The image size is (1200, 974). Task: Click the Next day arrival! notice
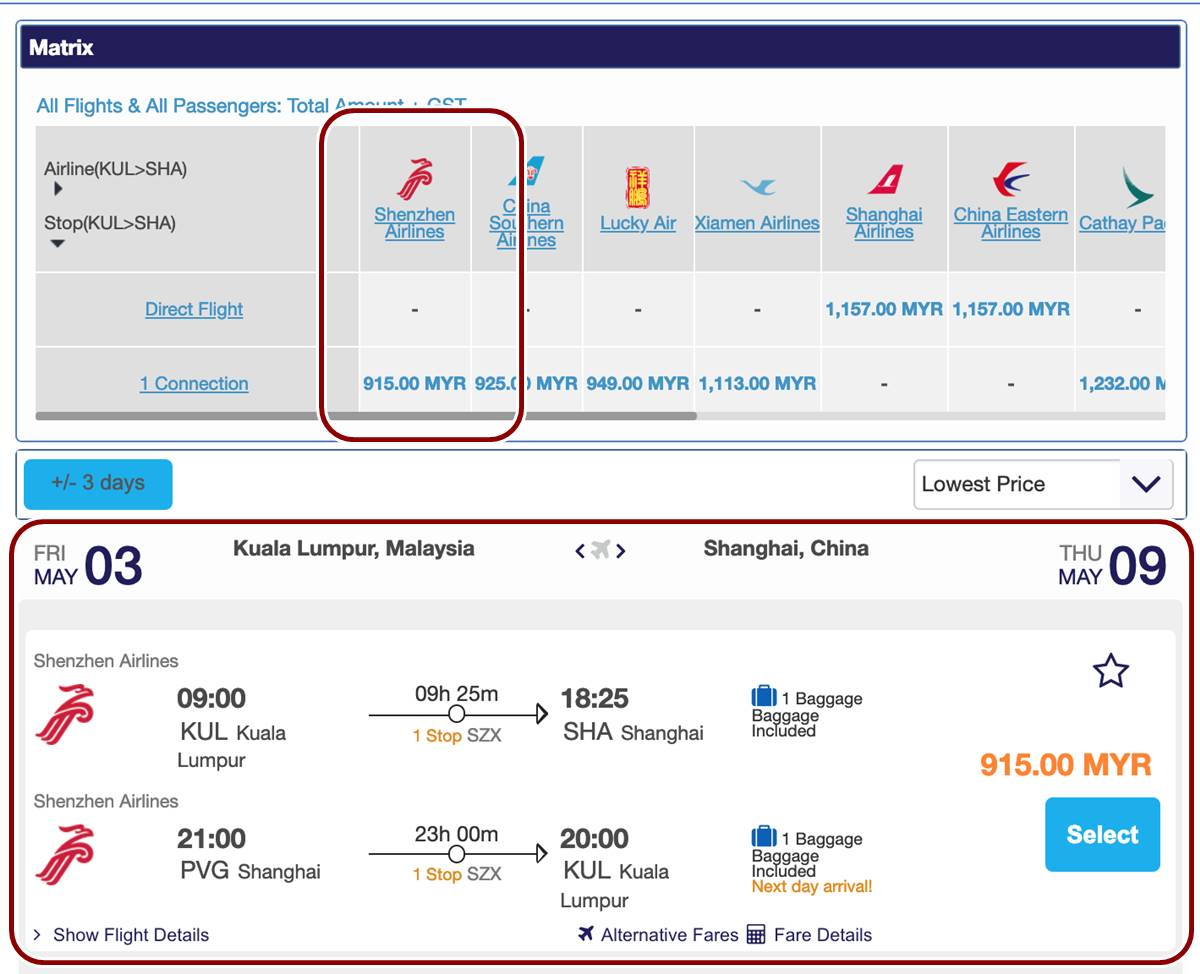(x=812, y=886)
